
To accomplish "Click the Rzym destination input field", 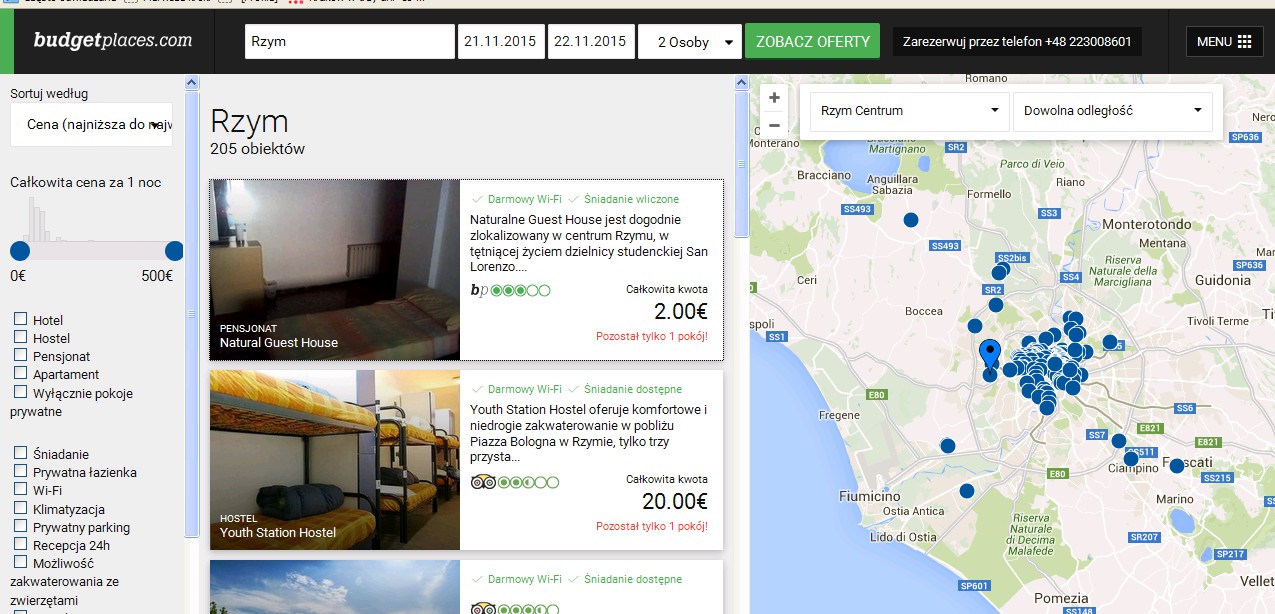I will click(x=350, y=42).
